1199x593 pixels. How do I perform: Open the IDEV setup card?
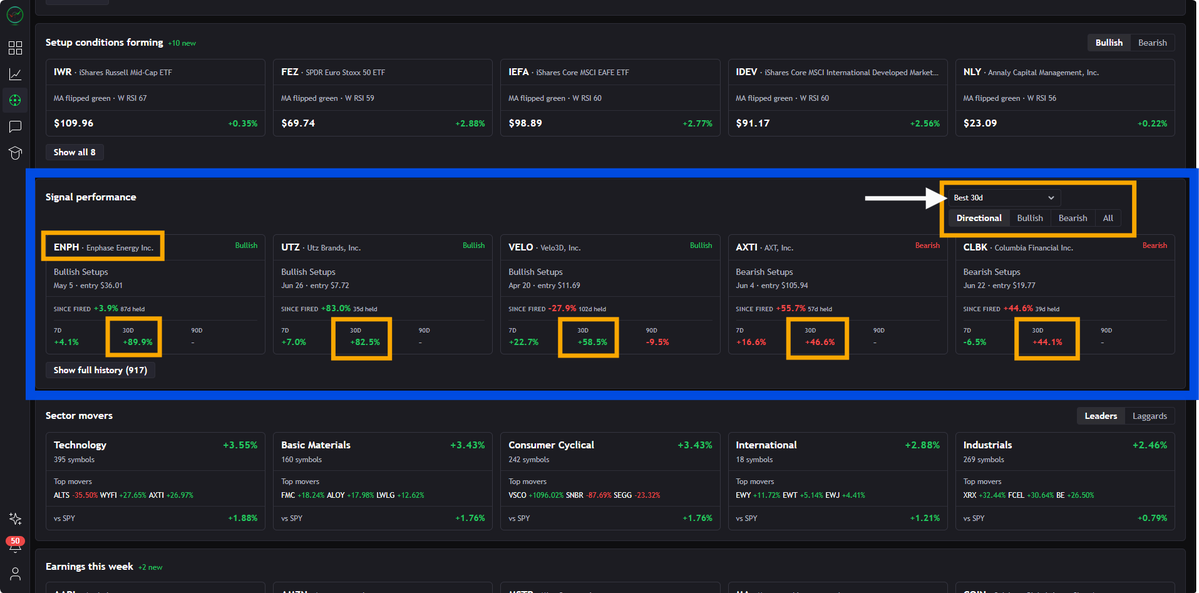tap(837, 98)
